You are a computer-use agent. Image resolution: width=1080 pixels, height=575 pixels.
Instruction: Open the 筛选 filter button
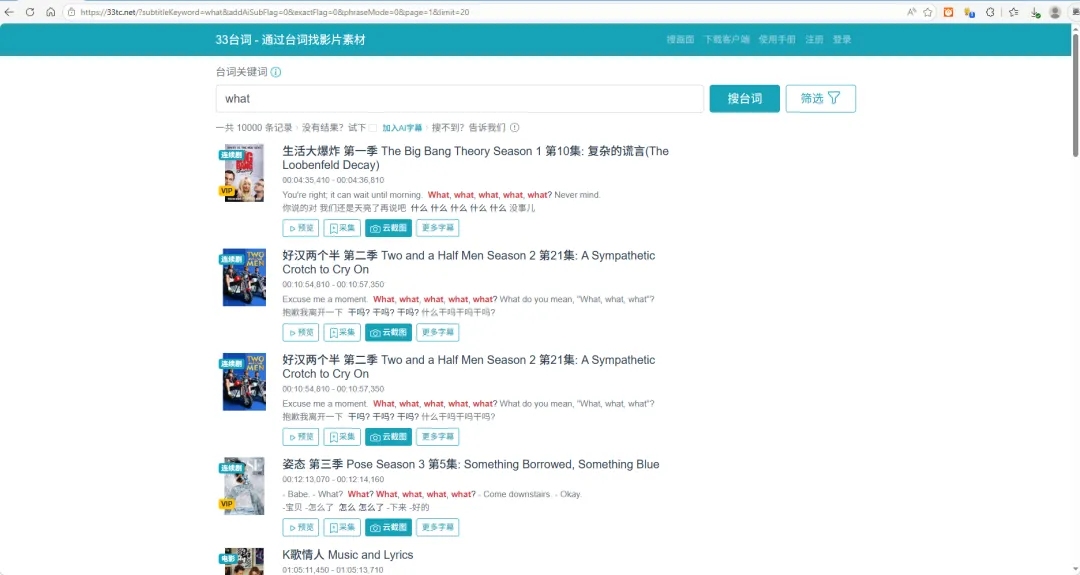point(820,98)
